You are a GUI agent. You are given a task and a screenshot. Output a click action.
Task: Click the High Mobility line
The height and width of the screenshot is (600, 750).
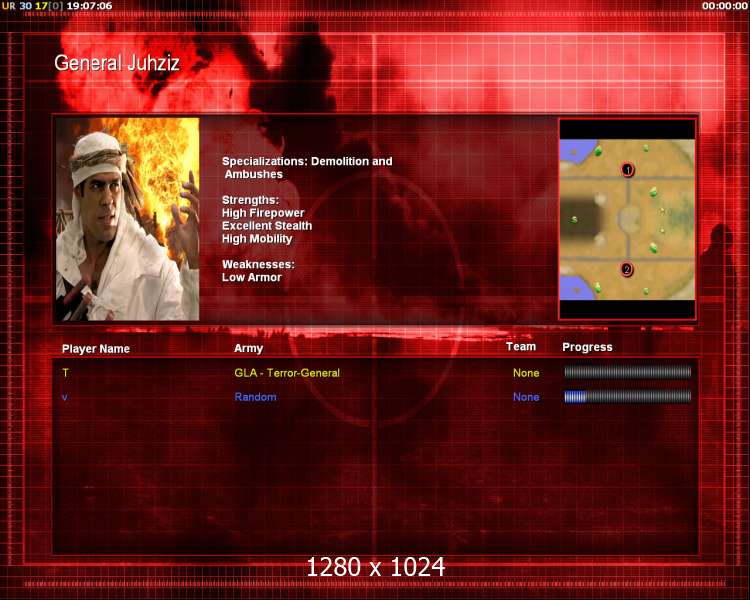tap(257, 239)
